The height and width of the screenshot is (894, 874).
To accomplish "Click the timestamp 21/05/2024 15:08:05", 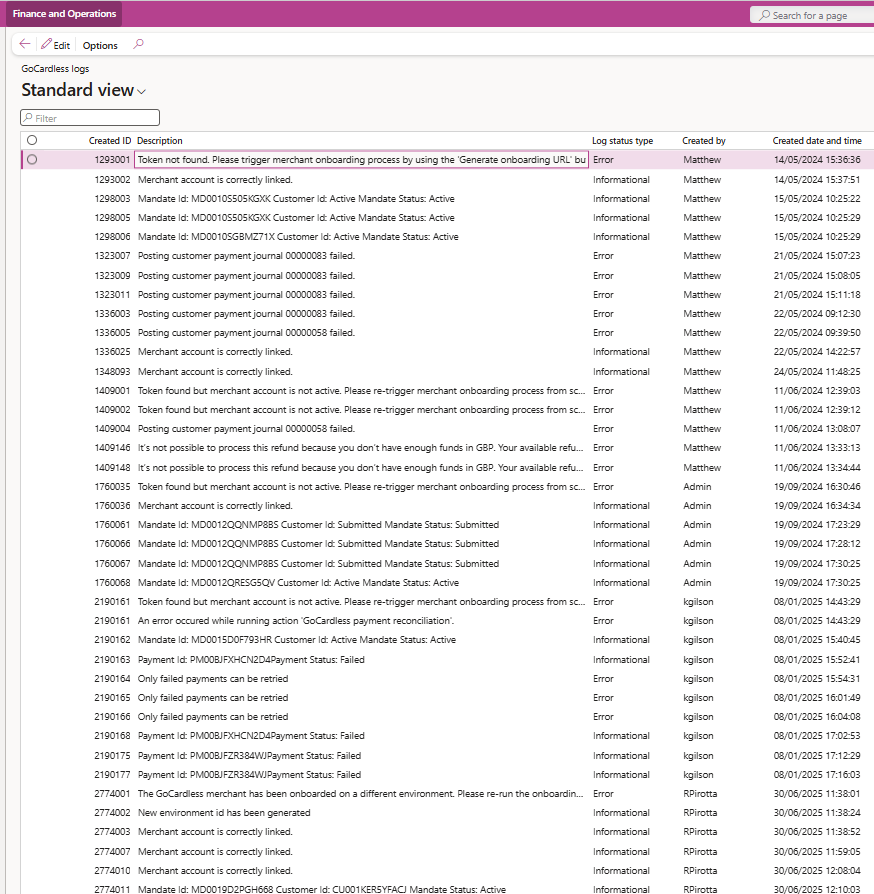I will click(x=817, y=275).
